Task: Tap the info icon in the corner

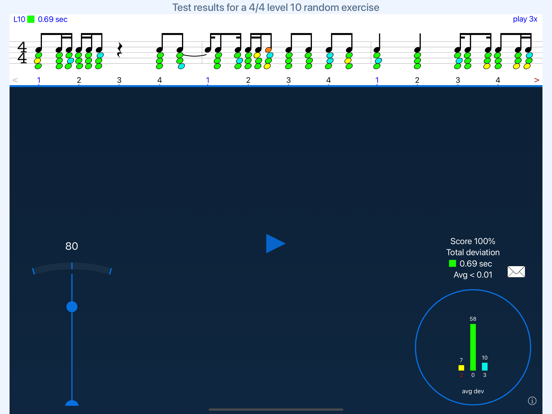Action: tap(532, 401)
